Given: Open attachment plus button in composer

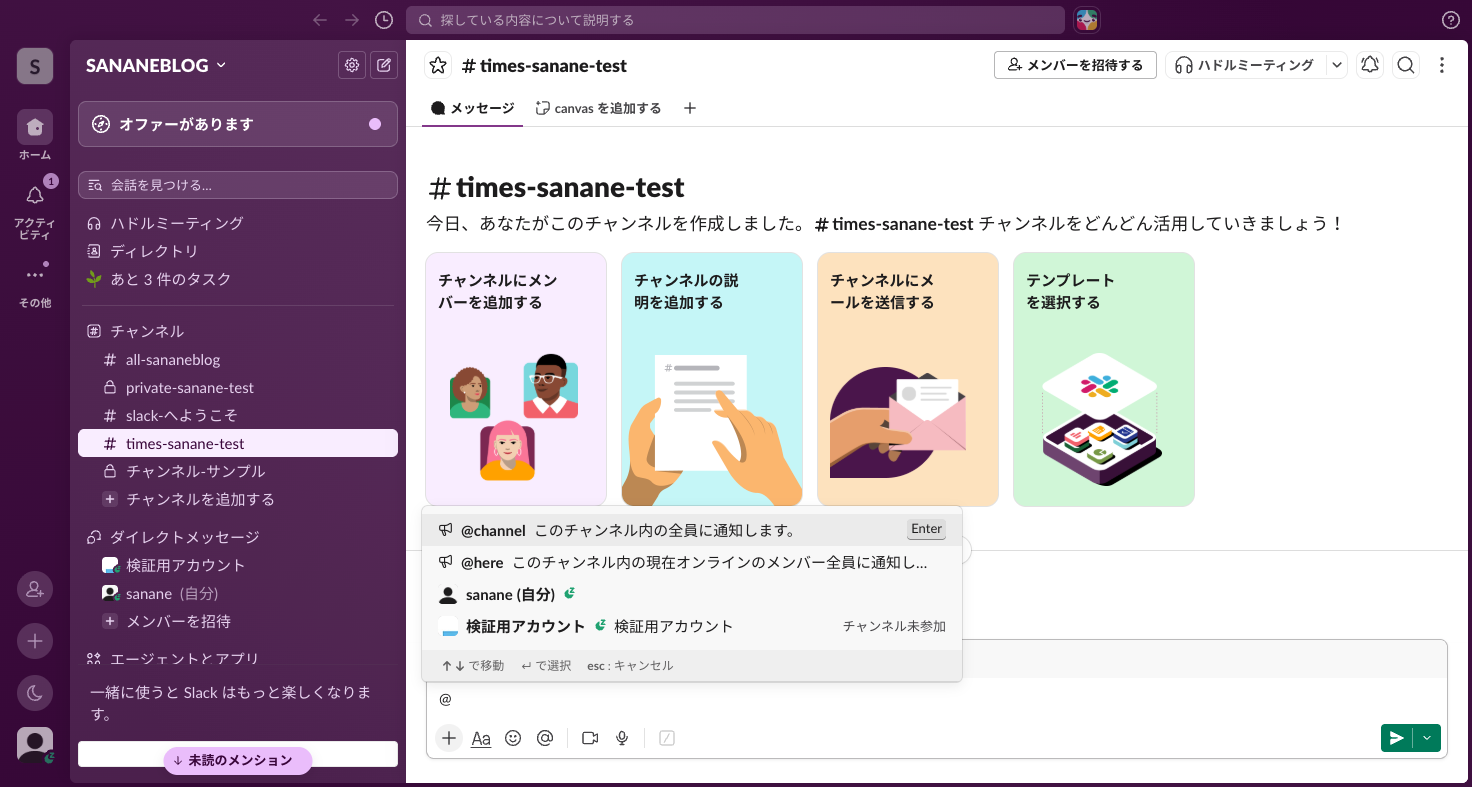Looking at the screenshot, I should tap(449, 738).
